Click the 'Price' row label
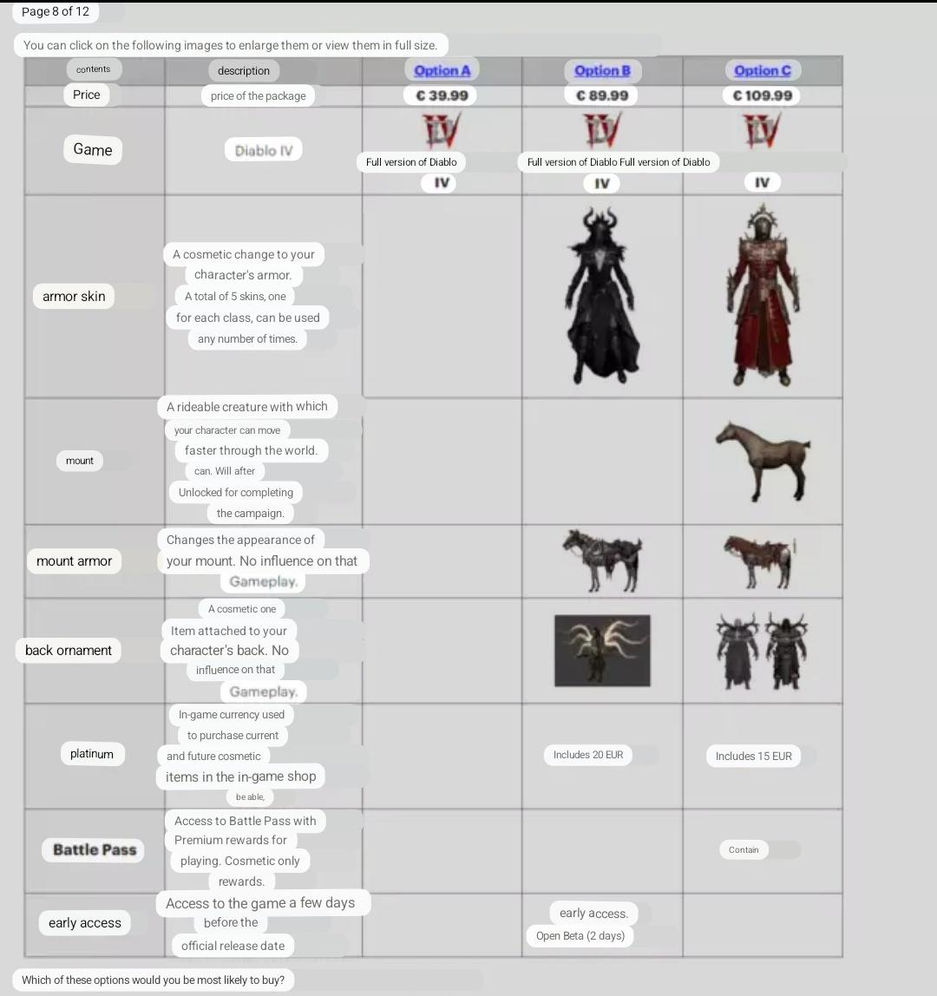Viewport: 937px width, 996px height. (86, 95)
